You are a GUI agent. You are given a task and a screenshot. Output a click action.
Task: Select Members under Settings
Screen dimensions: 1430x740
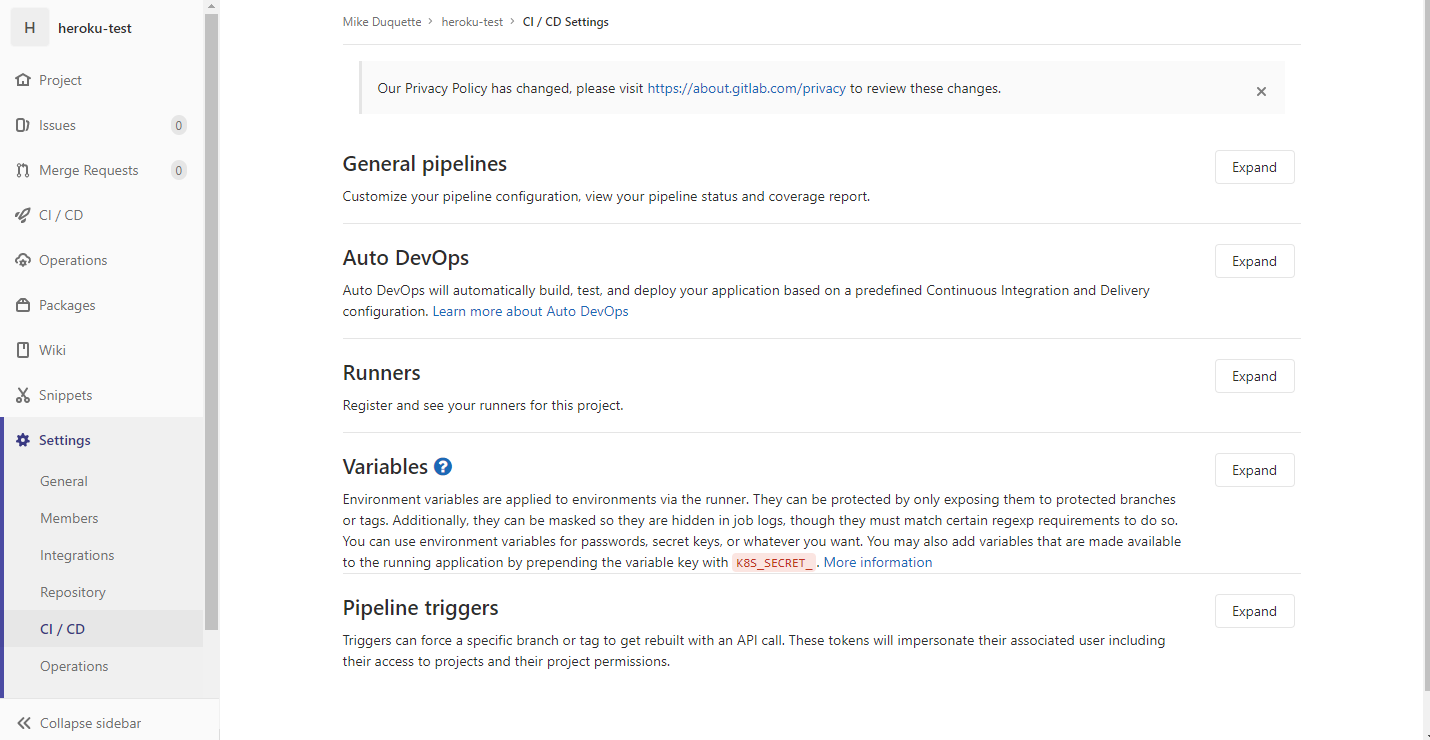[69, 518]
